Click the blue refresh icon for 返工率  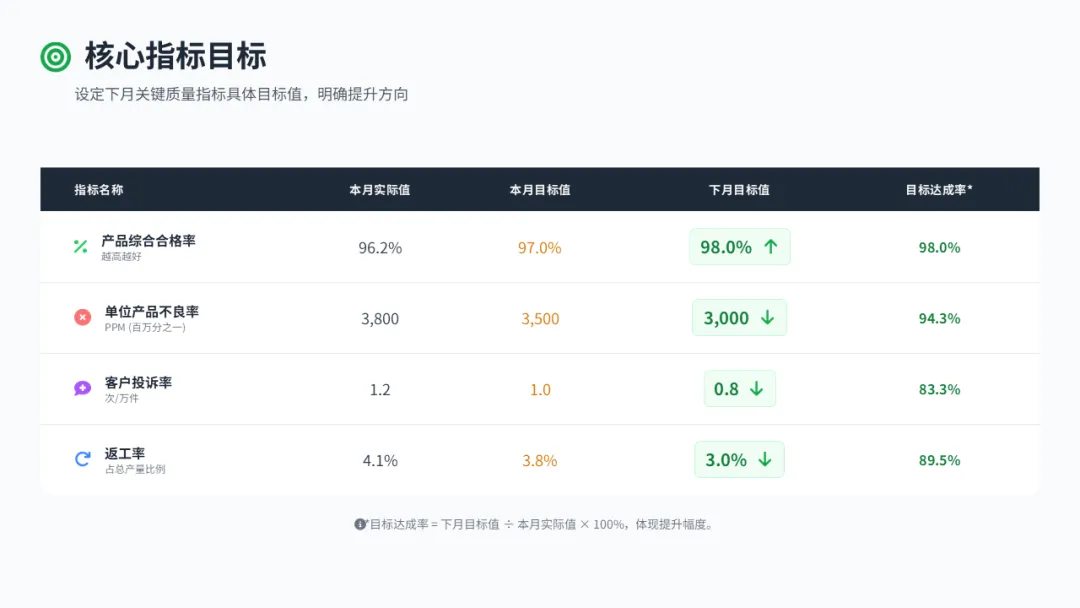coord(83,459)
